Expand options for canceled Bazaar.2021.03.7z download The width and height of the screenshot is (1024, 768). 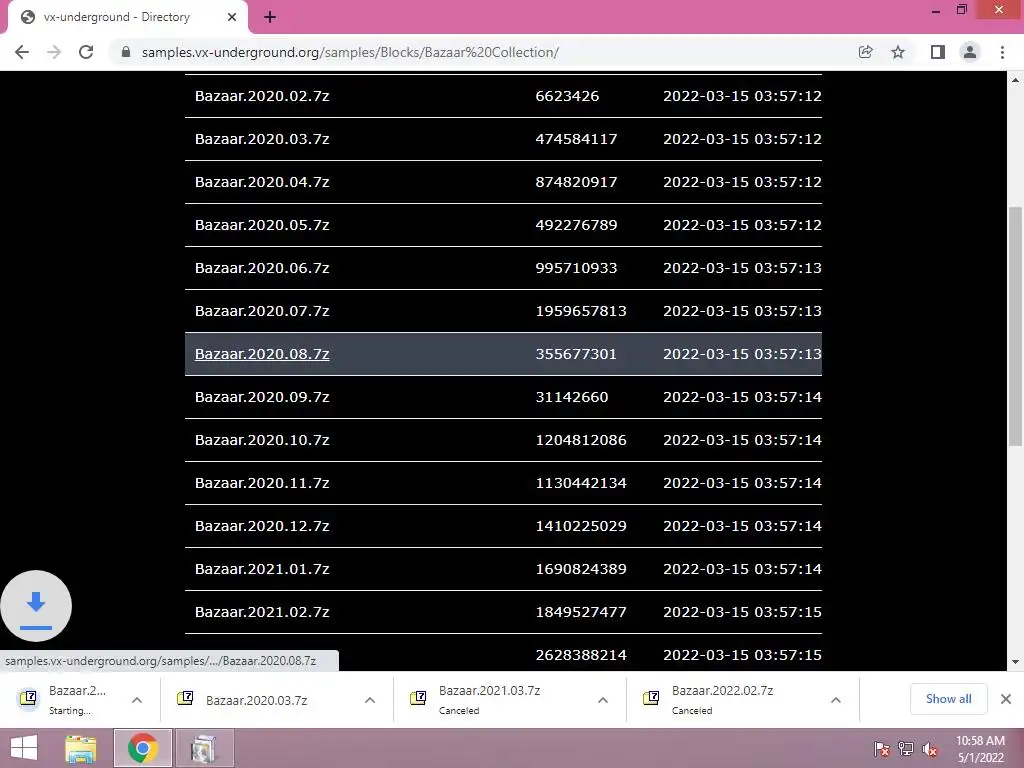(x=603, y=700)
